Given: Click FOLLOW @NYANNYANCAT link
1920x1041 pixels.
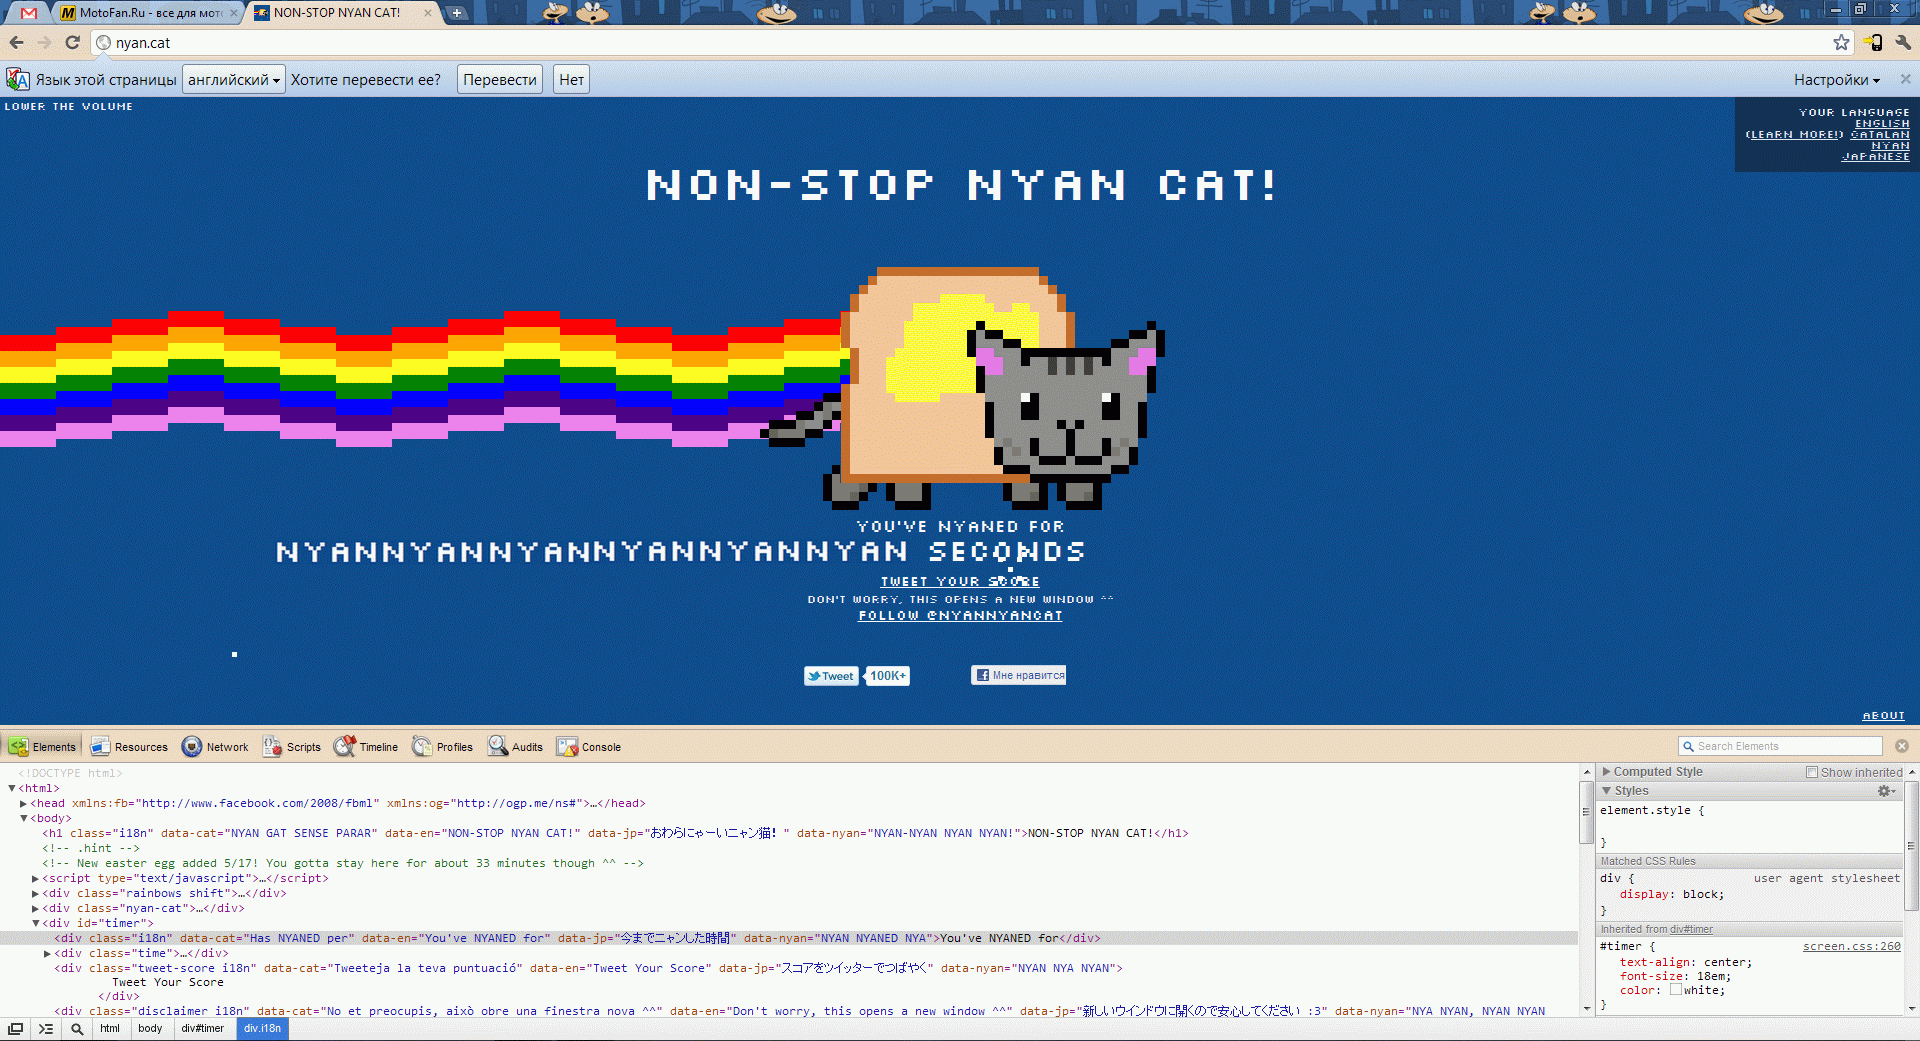Looking at the screenshot, I should coord(960,615).
